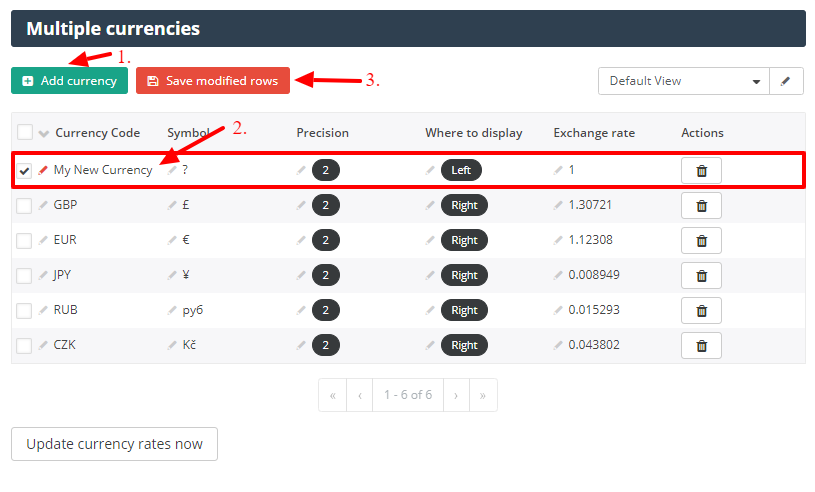Check the GBP row checkbox
The height and width of the screenshot is (492, 815).
[24, 206]
